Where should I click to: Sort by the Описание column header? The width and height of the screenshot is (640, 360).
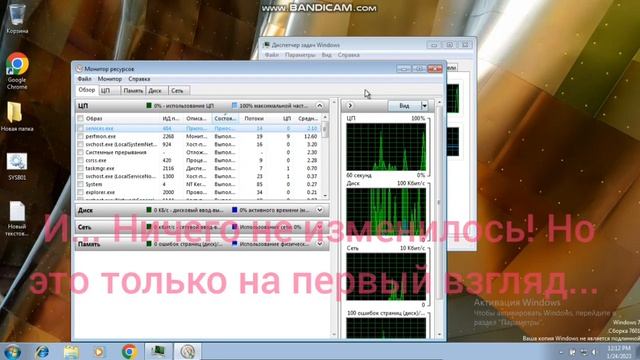[x=197, y=118]
